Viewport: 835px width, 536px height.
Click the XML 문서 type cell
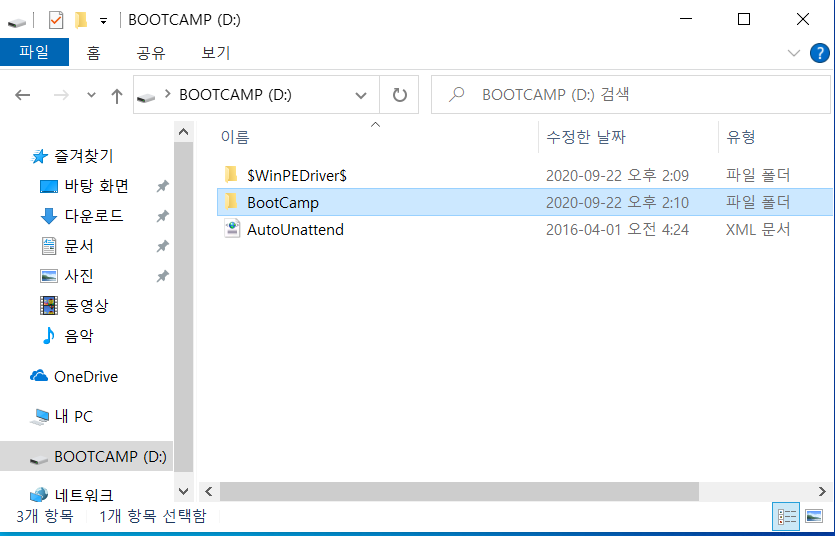pos(758,230)
